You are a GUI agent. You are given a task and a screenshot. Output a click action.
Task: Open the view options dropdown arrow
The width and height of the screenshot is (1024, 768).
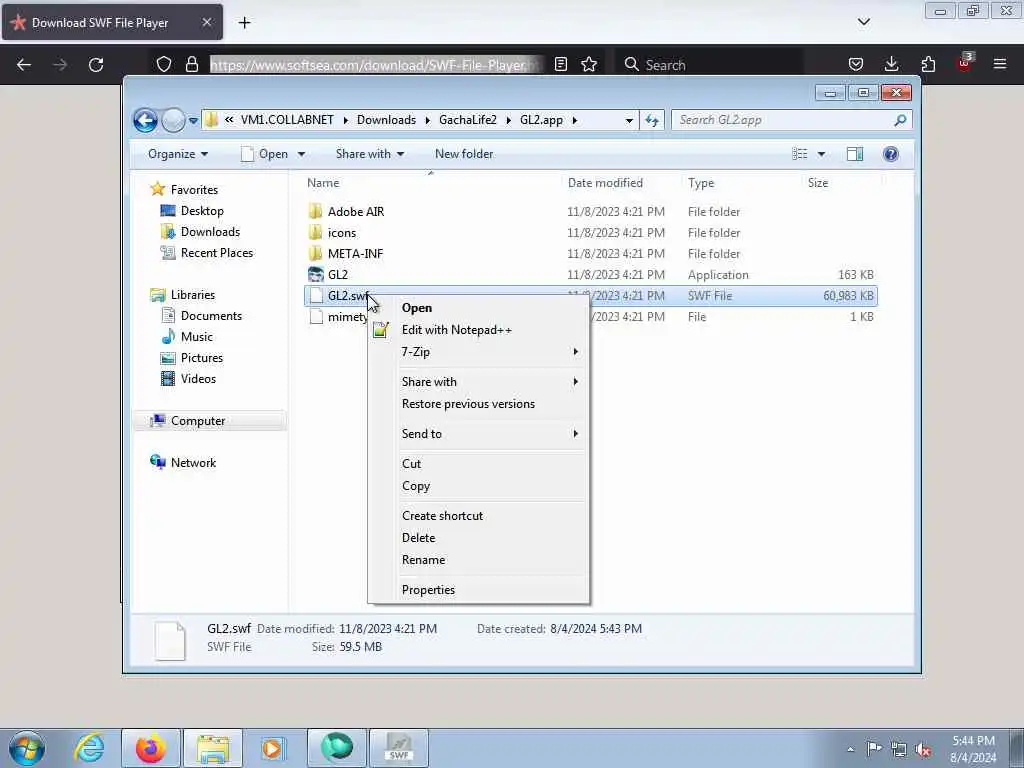coord(821,154)
